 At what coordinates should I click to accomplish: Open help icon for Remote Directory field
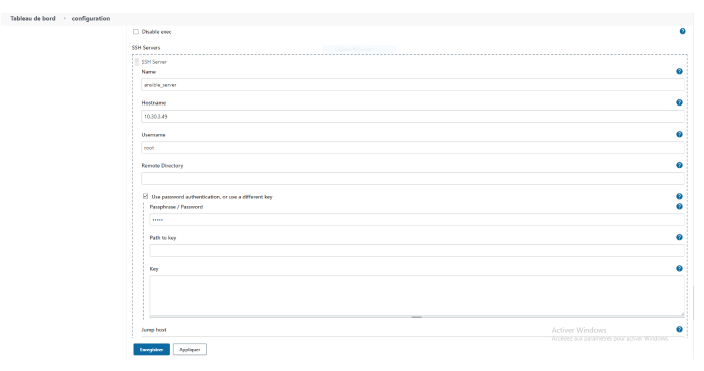click(x=679, y=165)
